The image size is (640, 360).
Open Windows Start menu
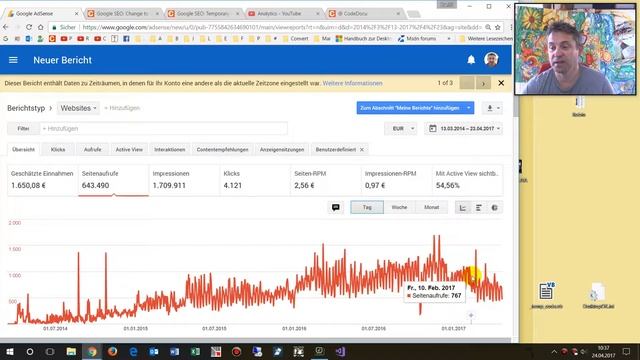(x=9, y=351)
